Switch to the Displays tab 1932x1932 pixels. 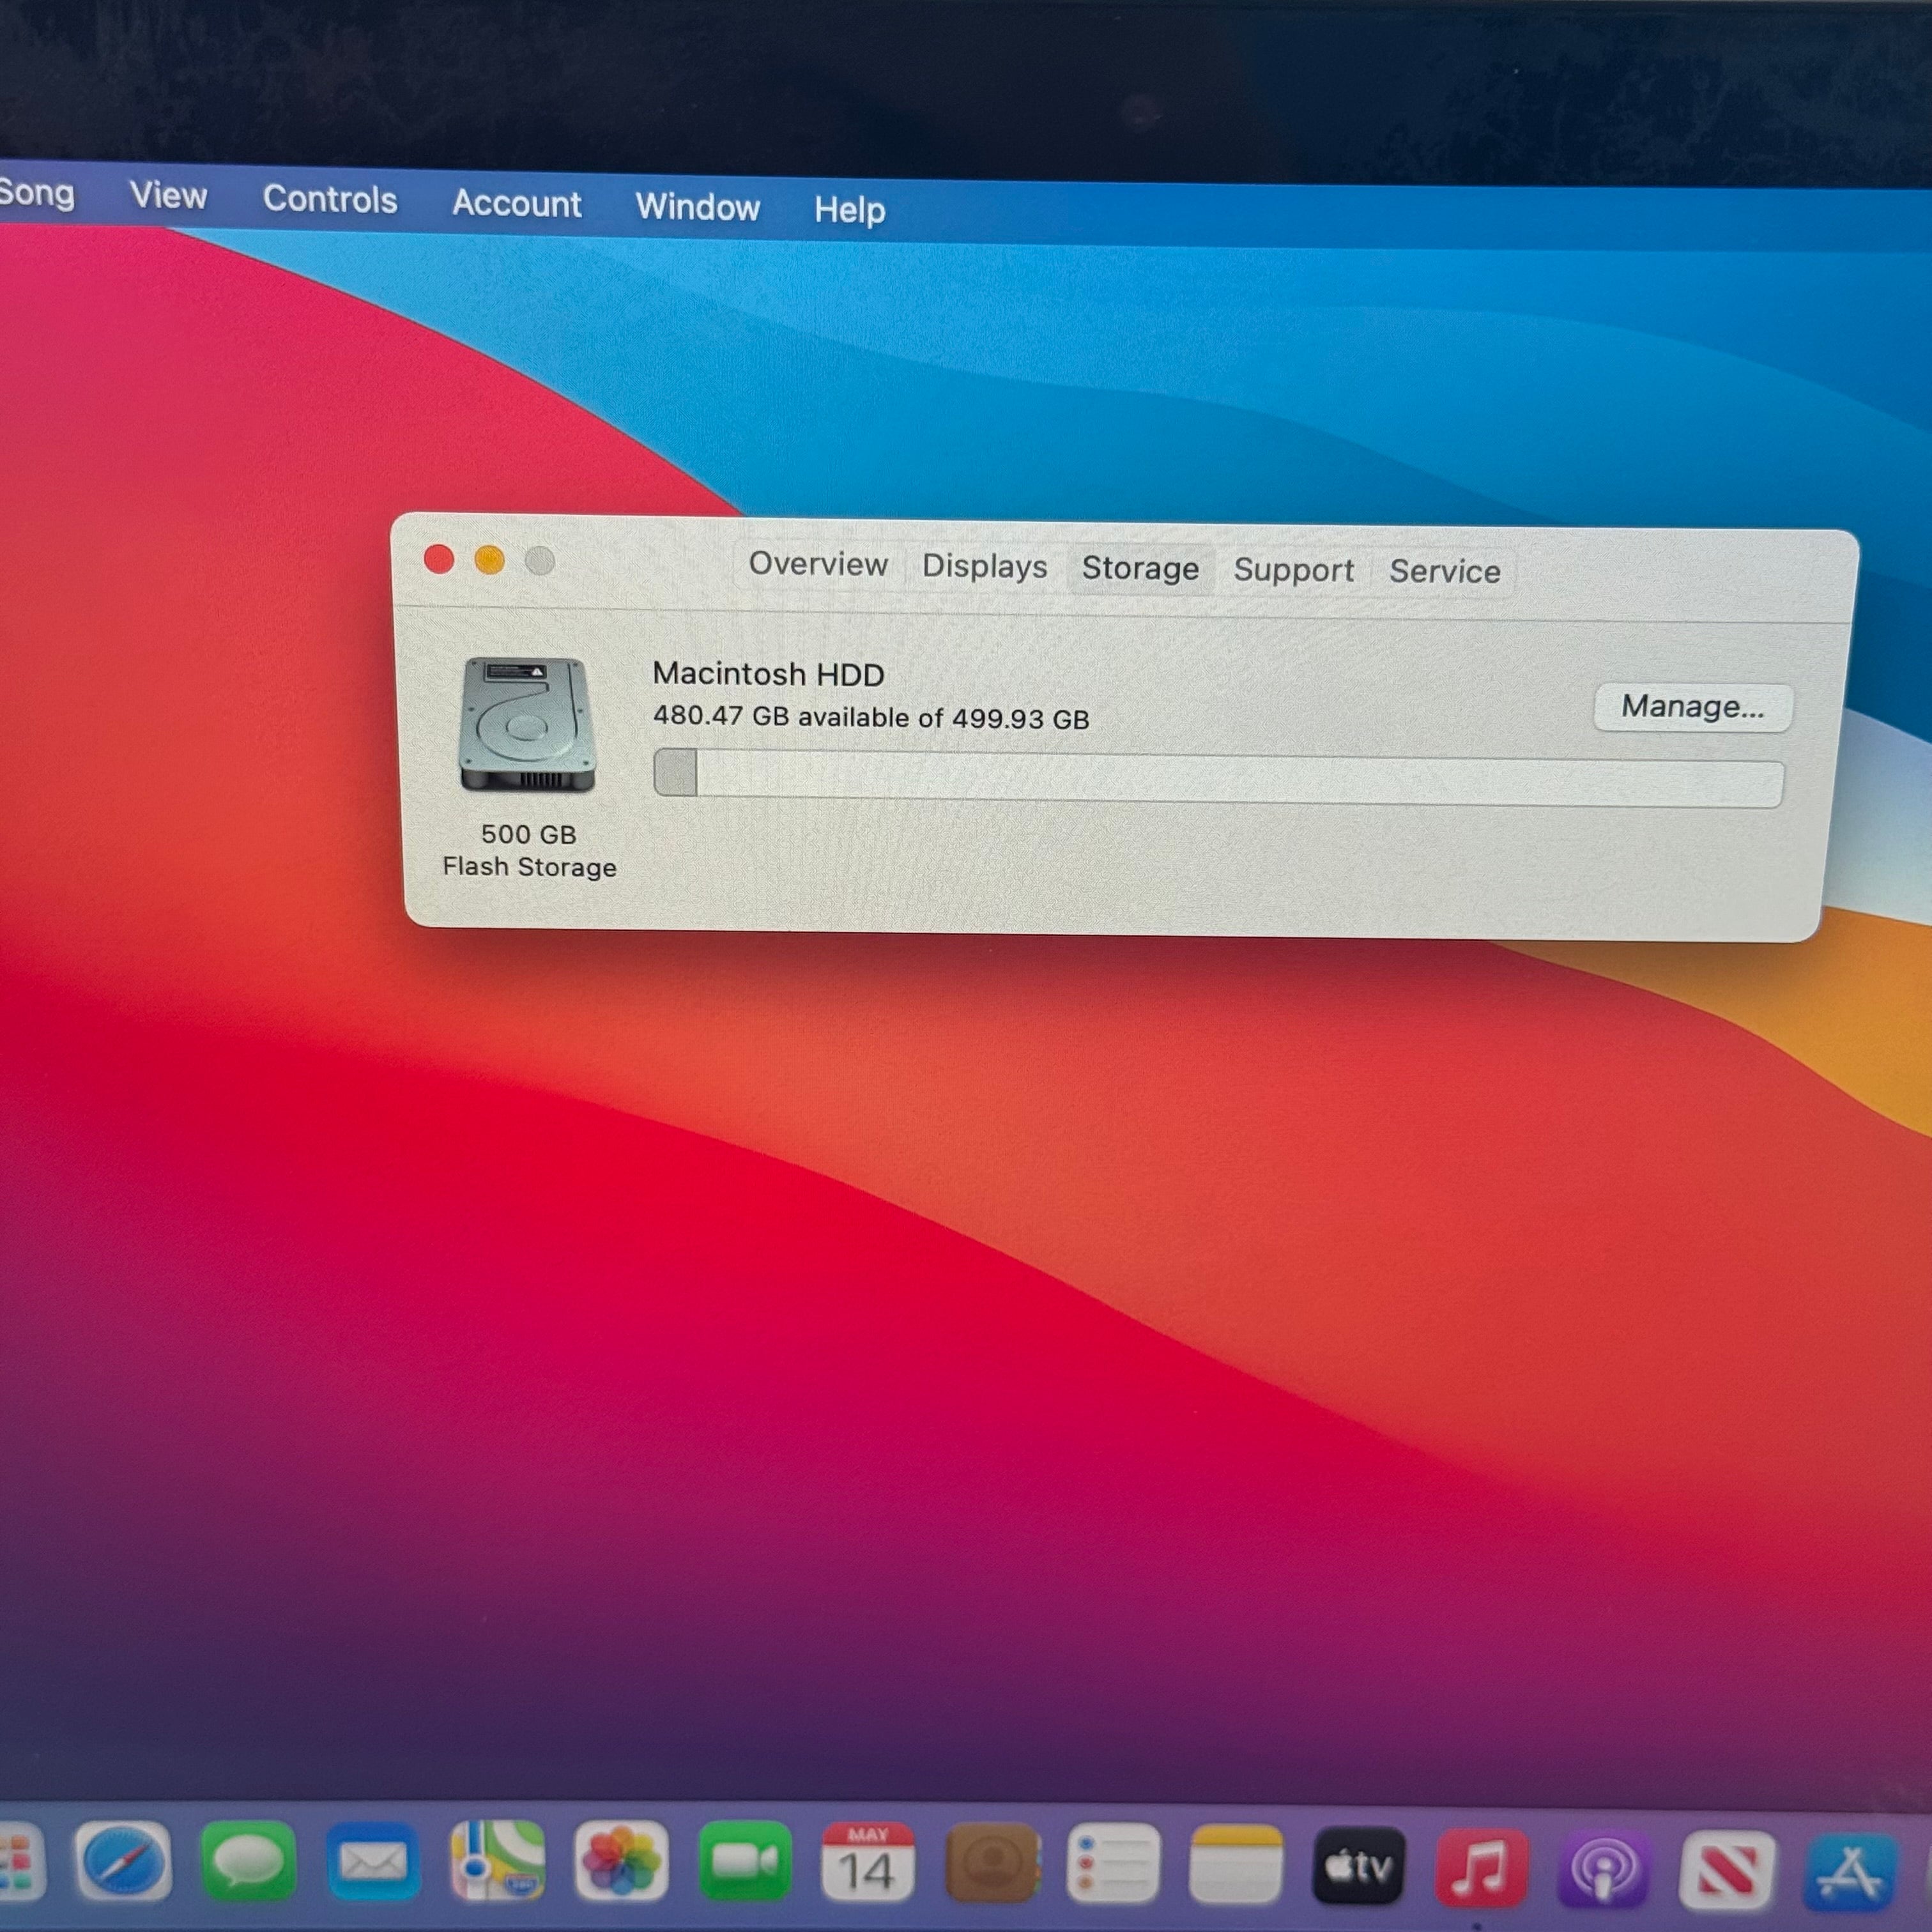(x=984, y=567)
